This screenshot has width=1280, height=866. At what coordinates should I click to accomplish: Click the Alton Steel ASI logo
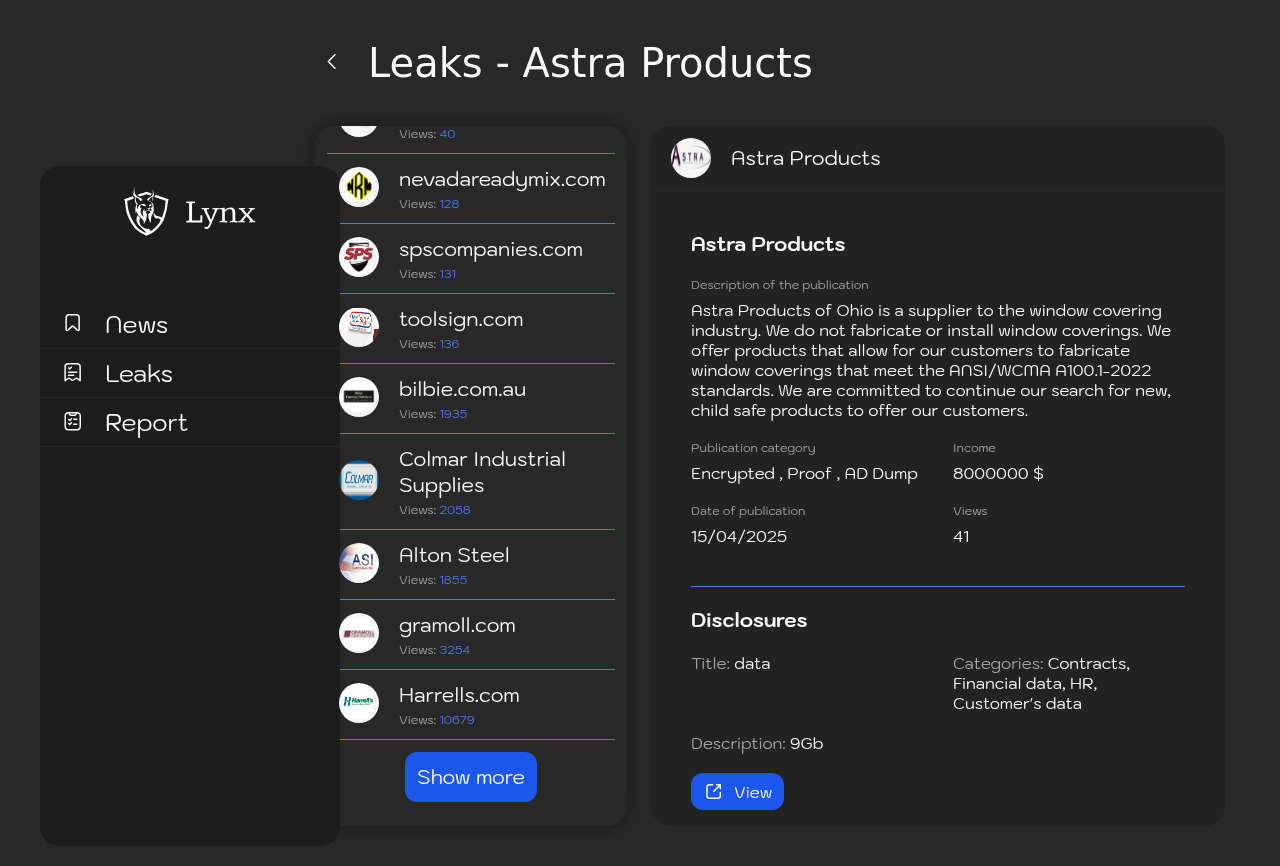point(359,563)
